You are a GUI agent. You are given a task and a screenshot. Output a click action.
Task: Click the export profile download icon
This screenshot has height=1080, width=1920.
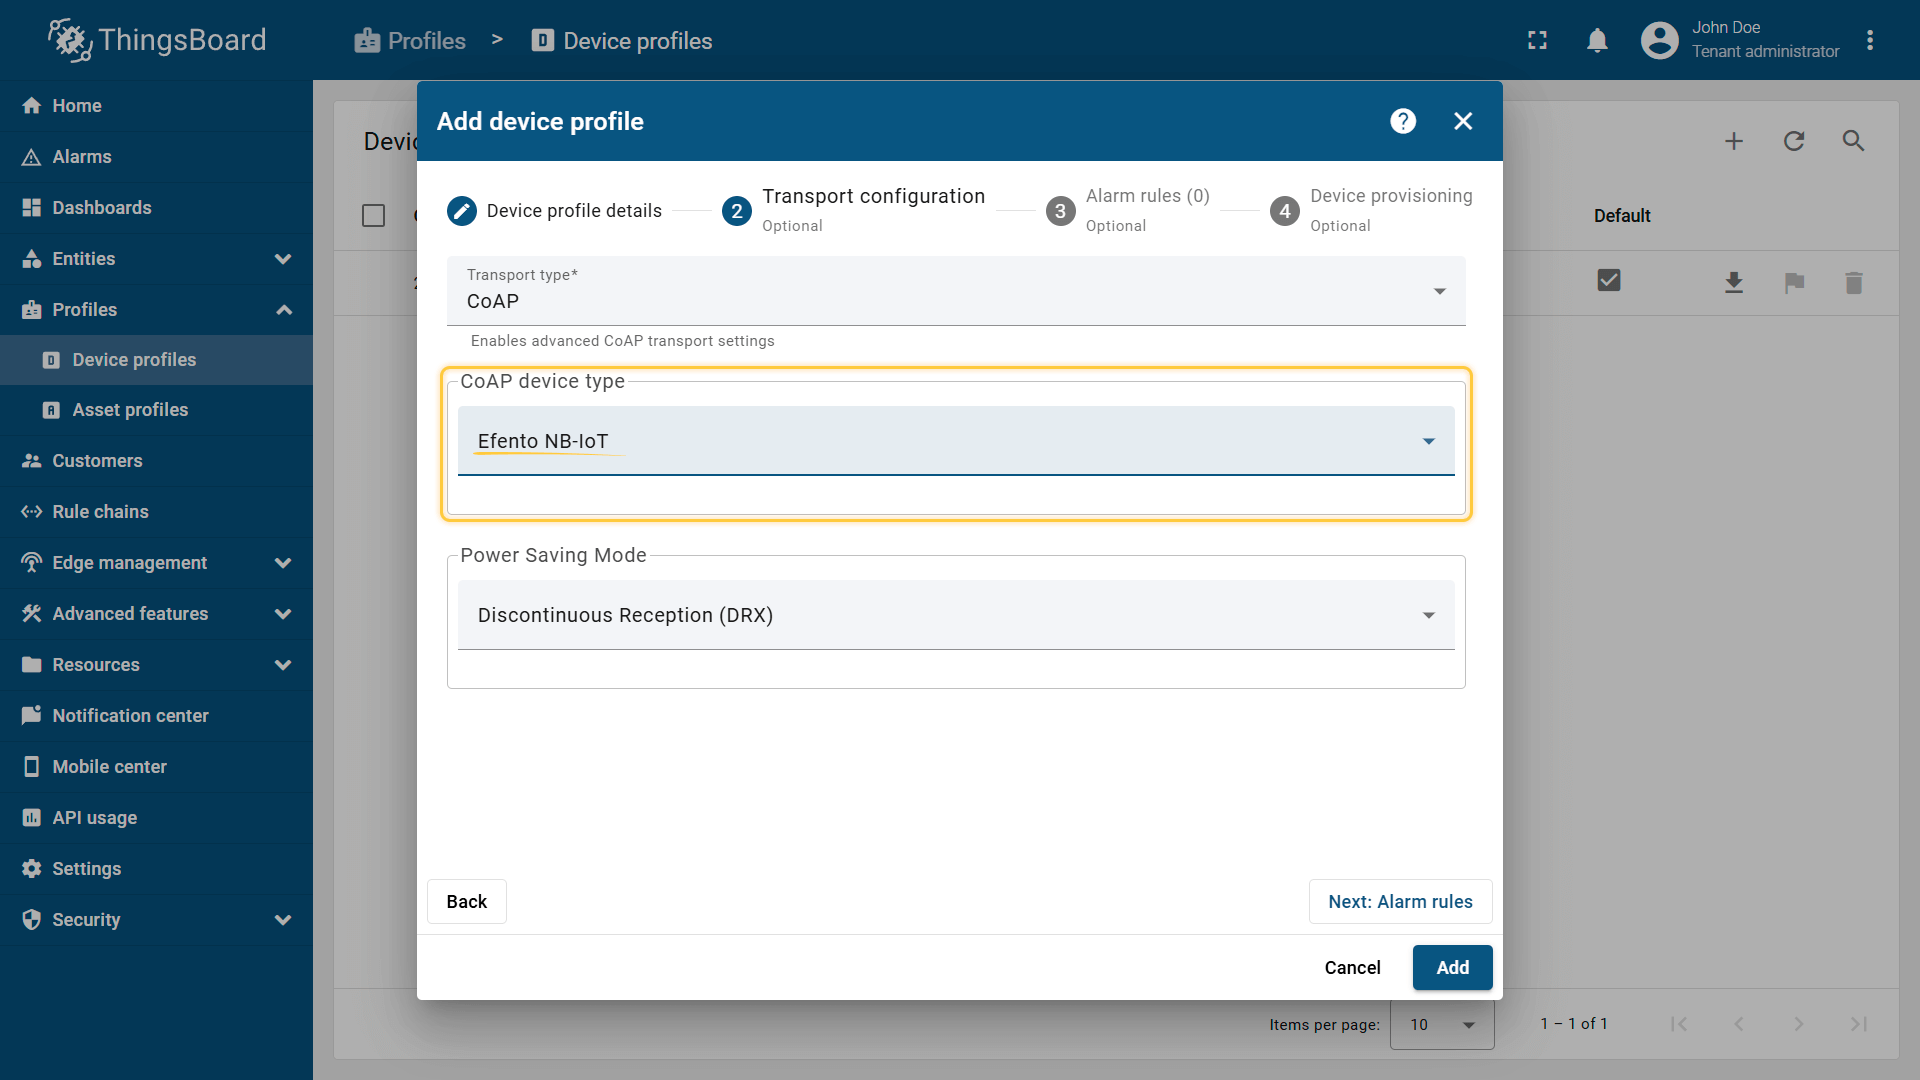click(x=1734, y=283)
